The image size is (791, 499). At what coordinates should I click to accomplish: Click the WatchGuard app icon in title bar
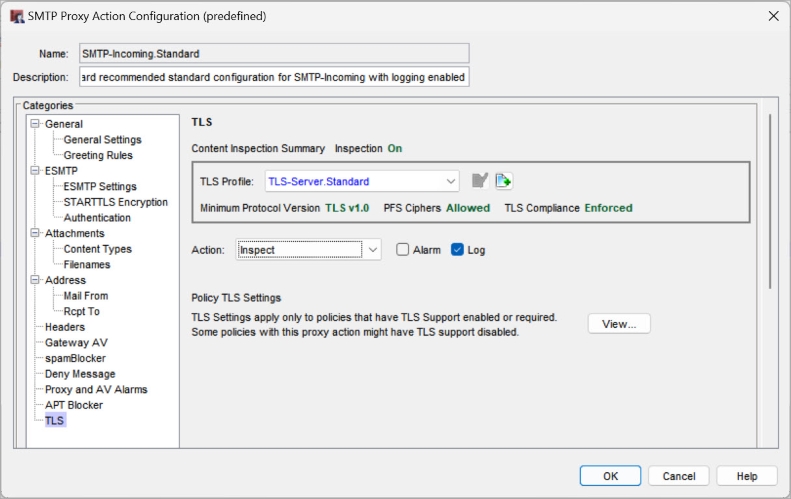pyautogui.click(x=17, y=16)
